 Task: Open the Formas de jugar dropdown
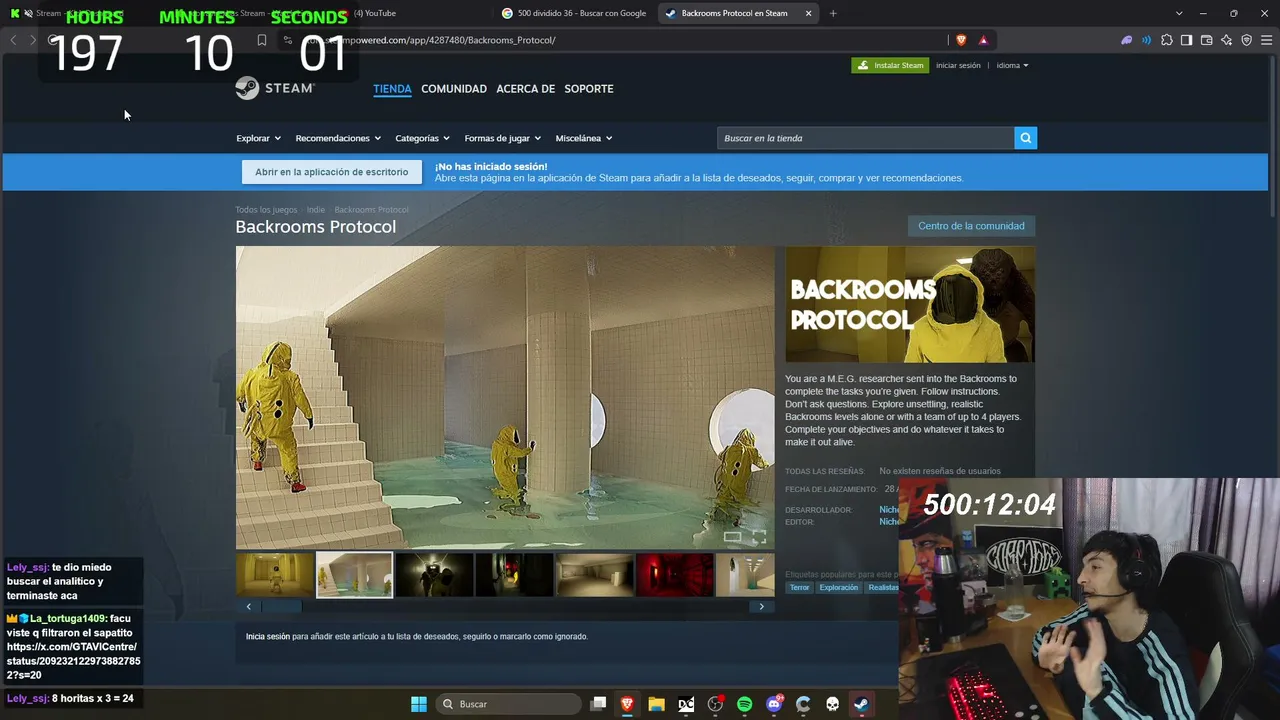click(x=502, y=138)
